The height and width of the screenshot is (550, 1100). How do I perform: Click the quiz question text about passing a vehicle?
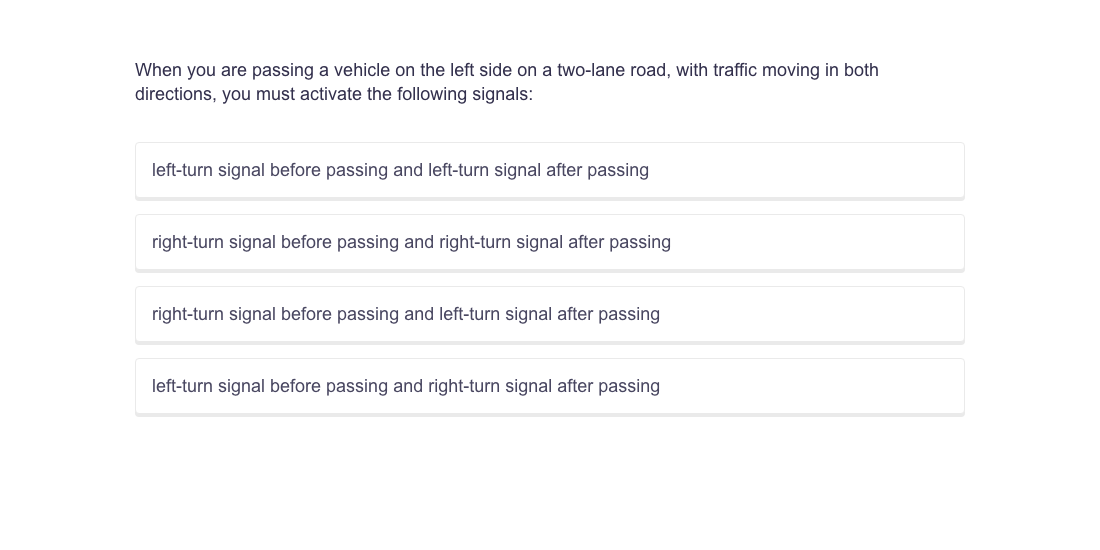point(506,82)
